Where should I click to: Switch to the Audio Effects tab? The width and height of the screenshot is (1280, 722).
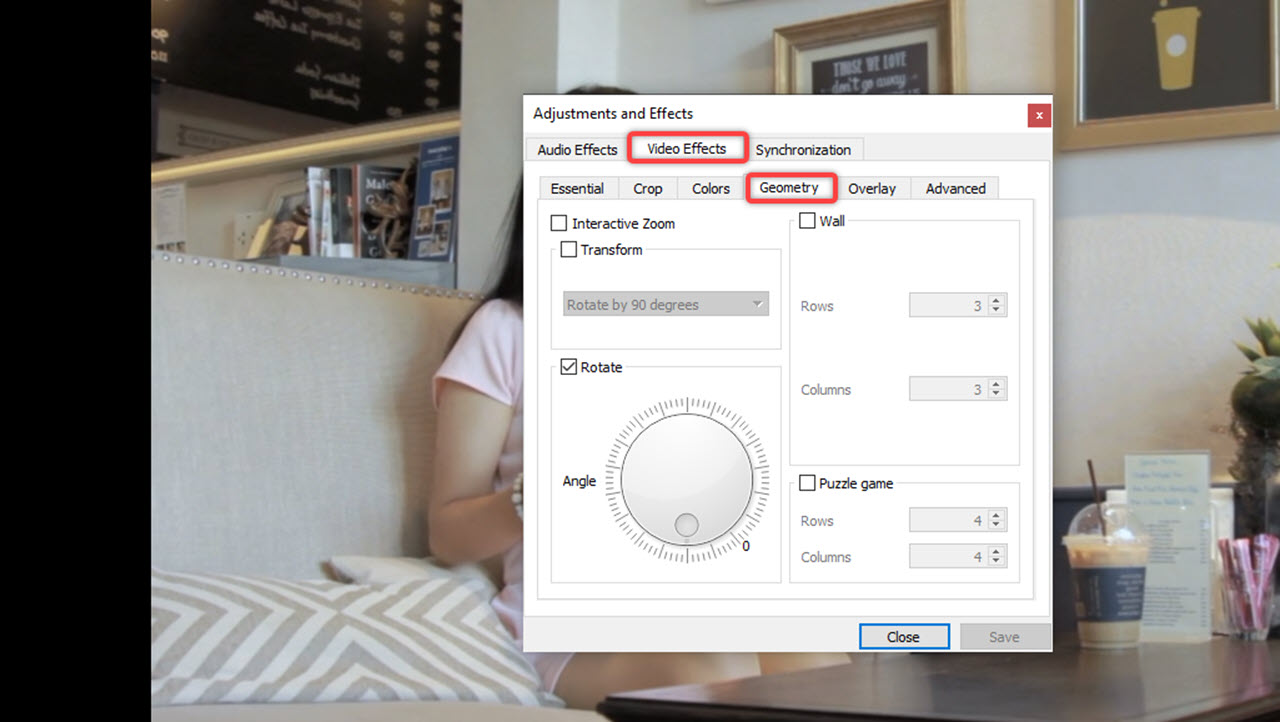pyautogui.click(x=576, y=149)
